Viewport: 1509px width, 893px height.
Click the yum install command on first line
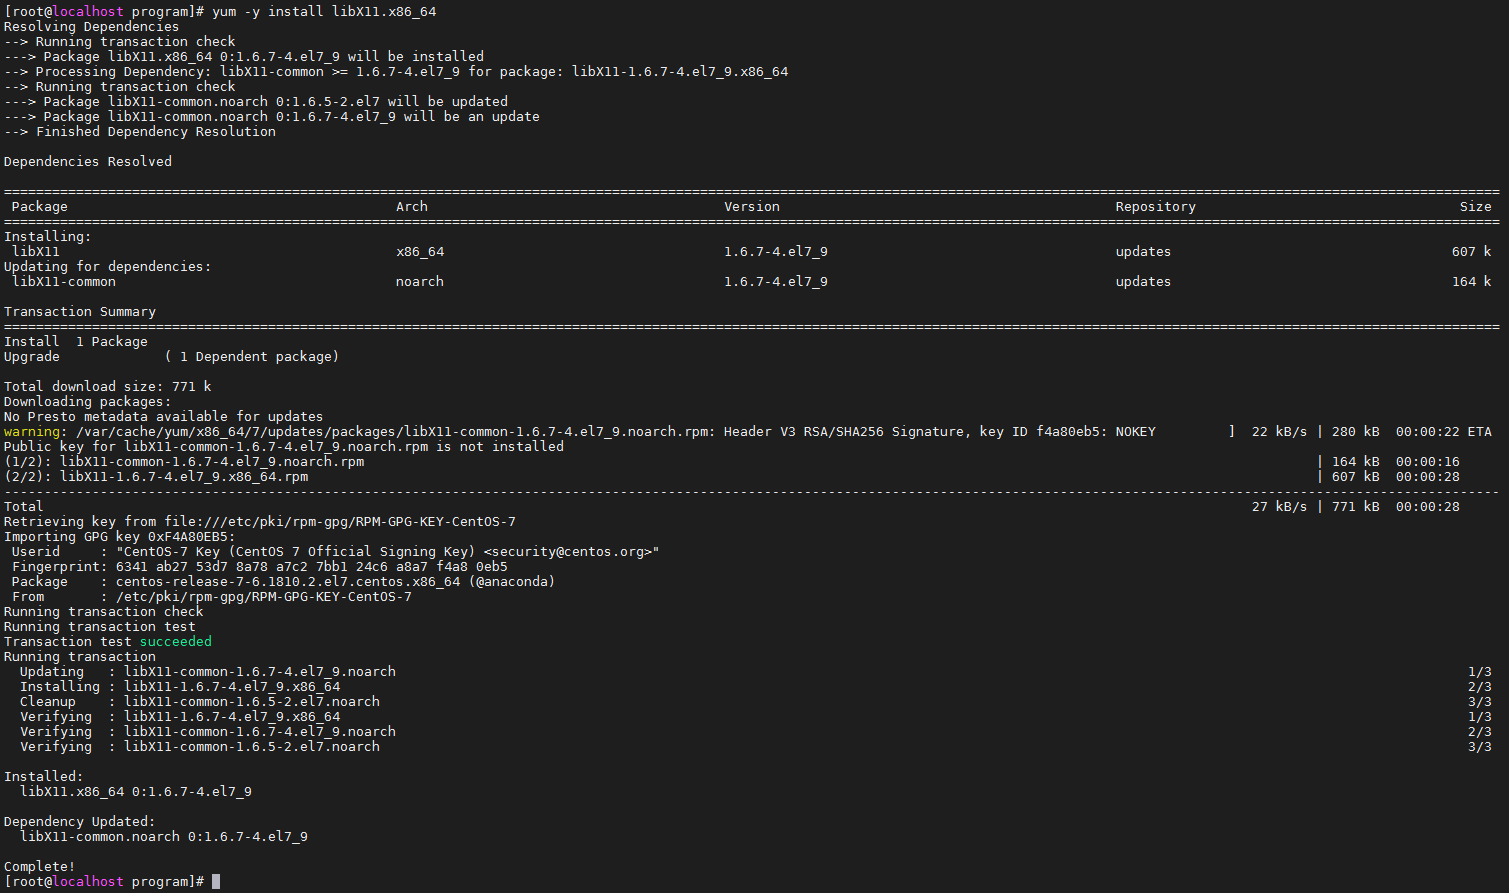[x=324, y=12]
